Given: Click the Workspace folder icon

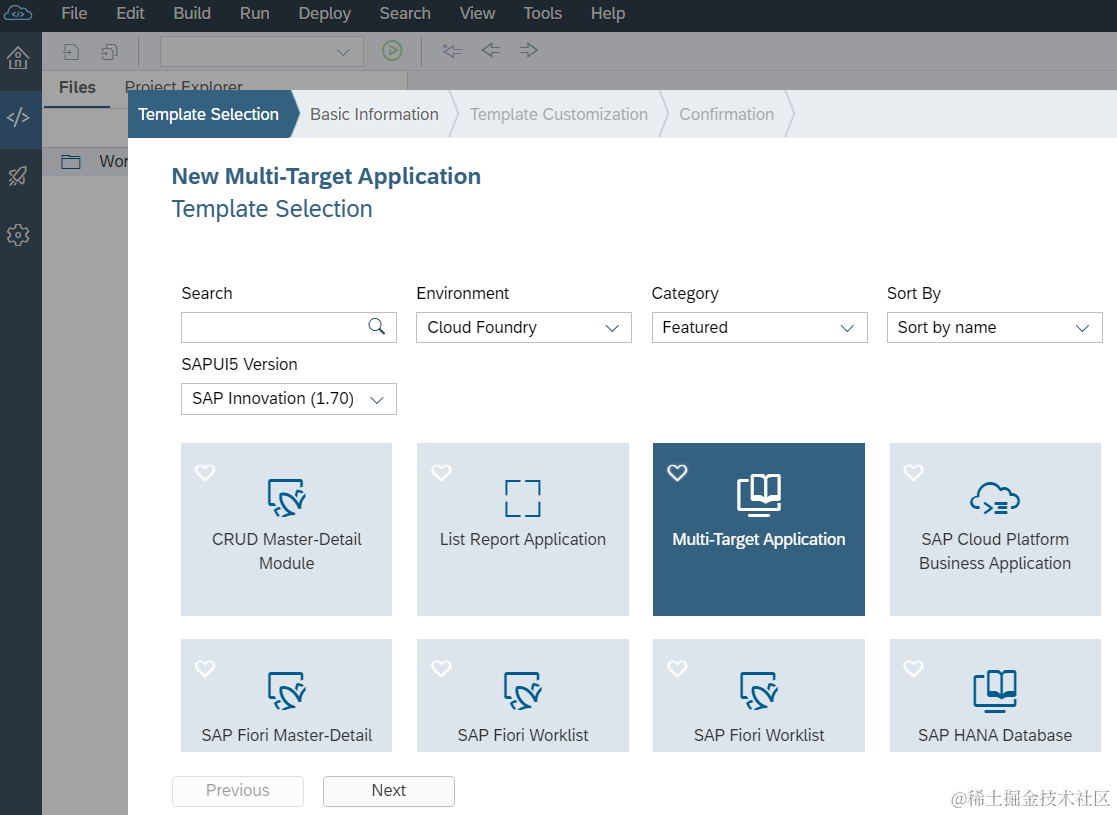Looking at the screenshot, I should pyautogui.click(x=71, y=162).
